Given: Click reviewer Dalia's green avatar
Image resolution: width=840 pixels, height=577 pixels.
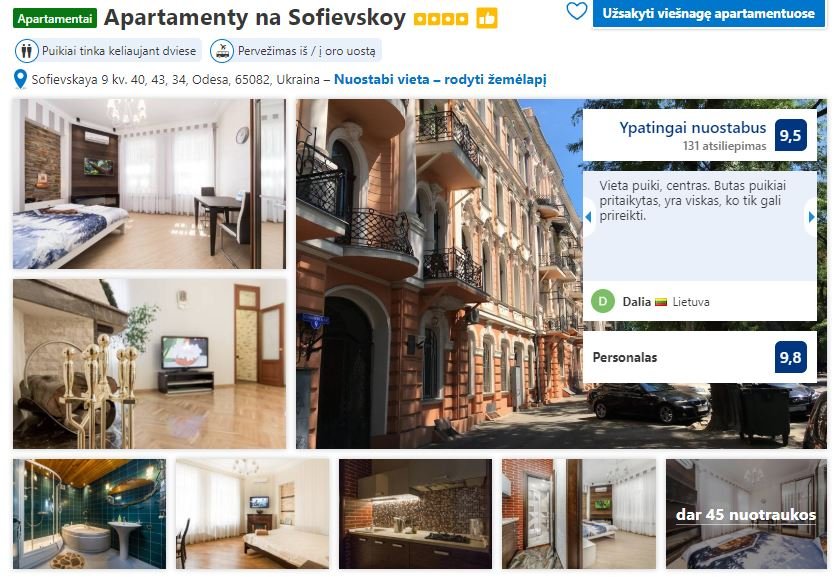Looking at the screenshot, I should pyautogui.click(x=603, y=301).
